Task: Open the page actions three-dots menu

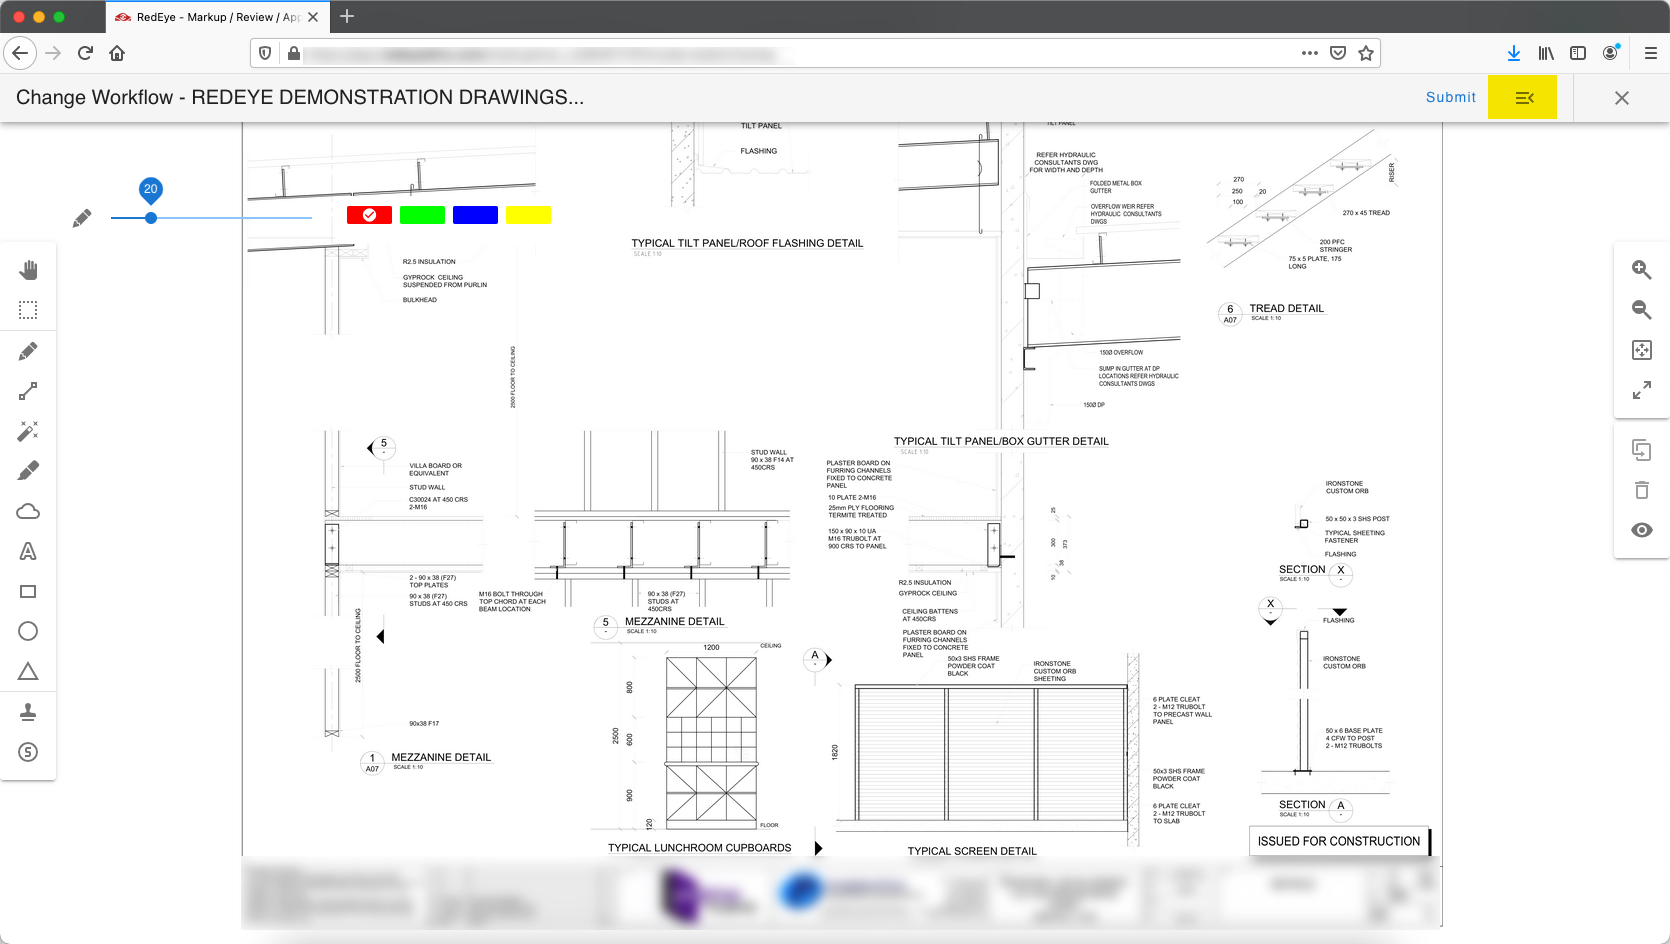Action: 1309,53
